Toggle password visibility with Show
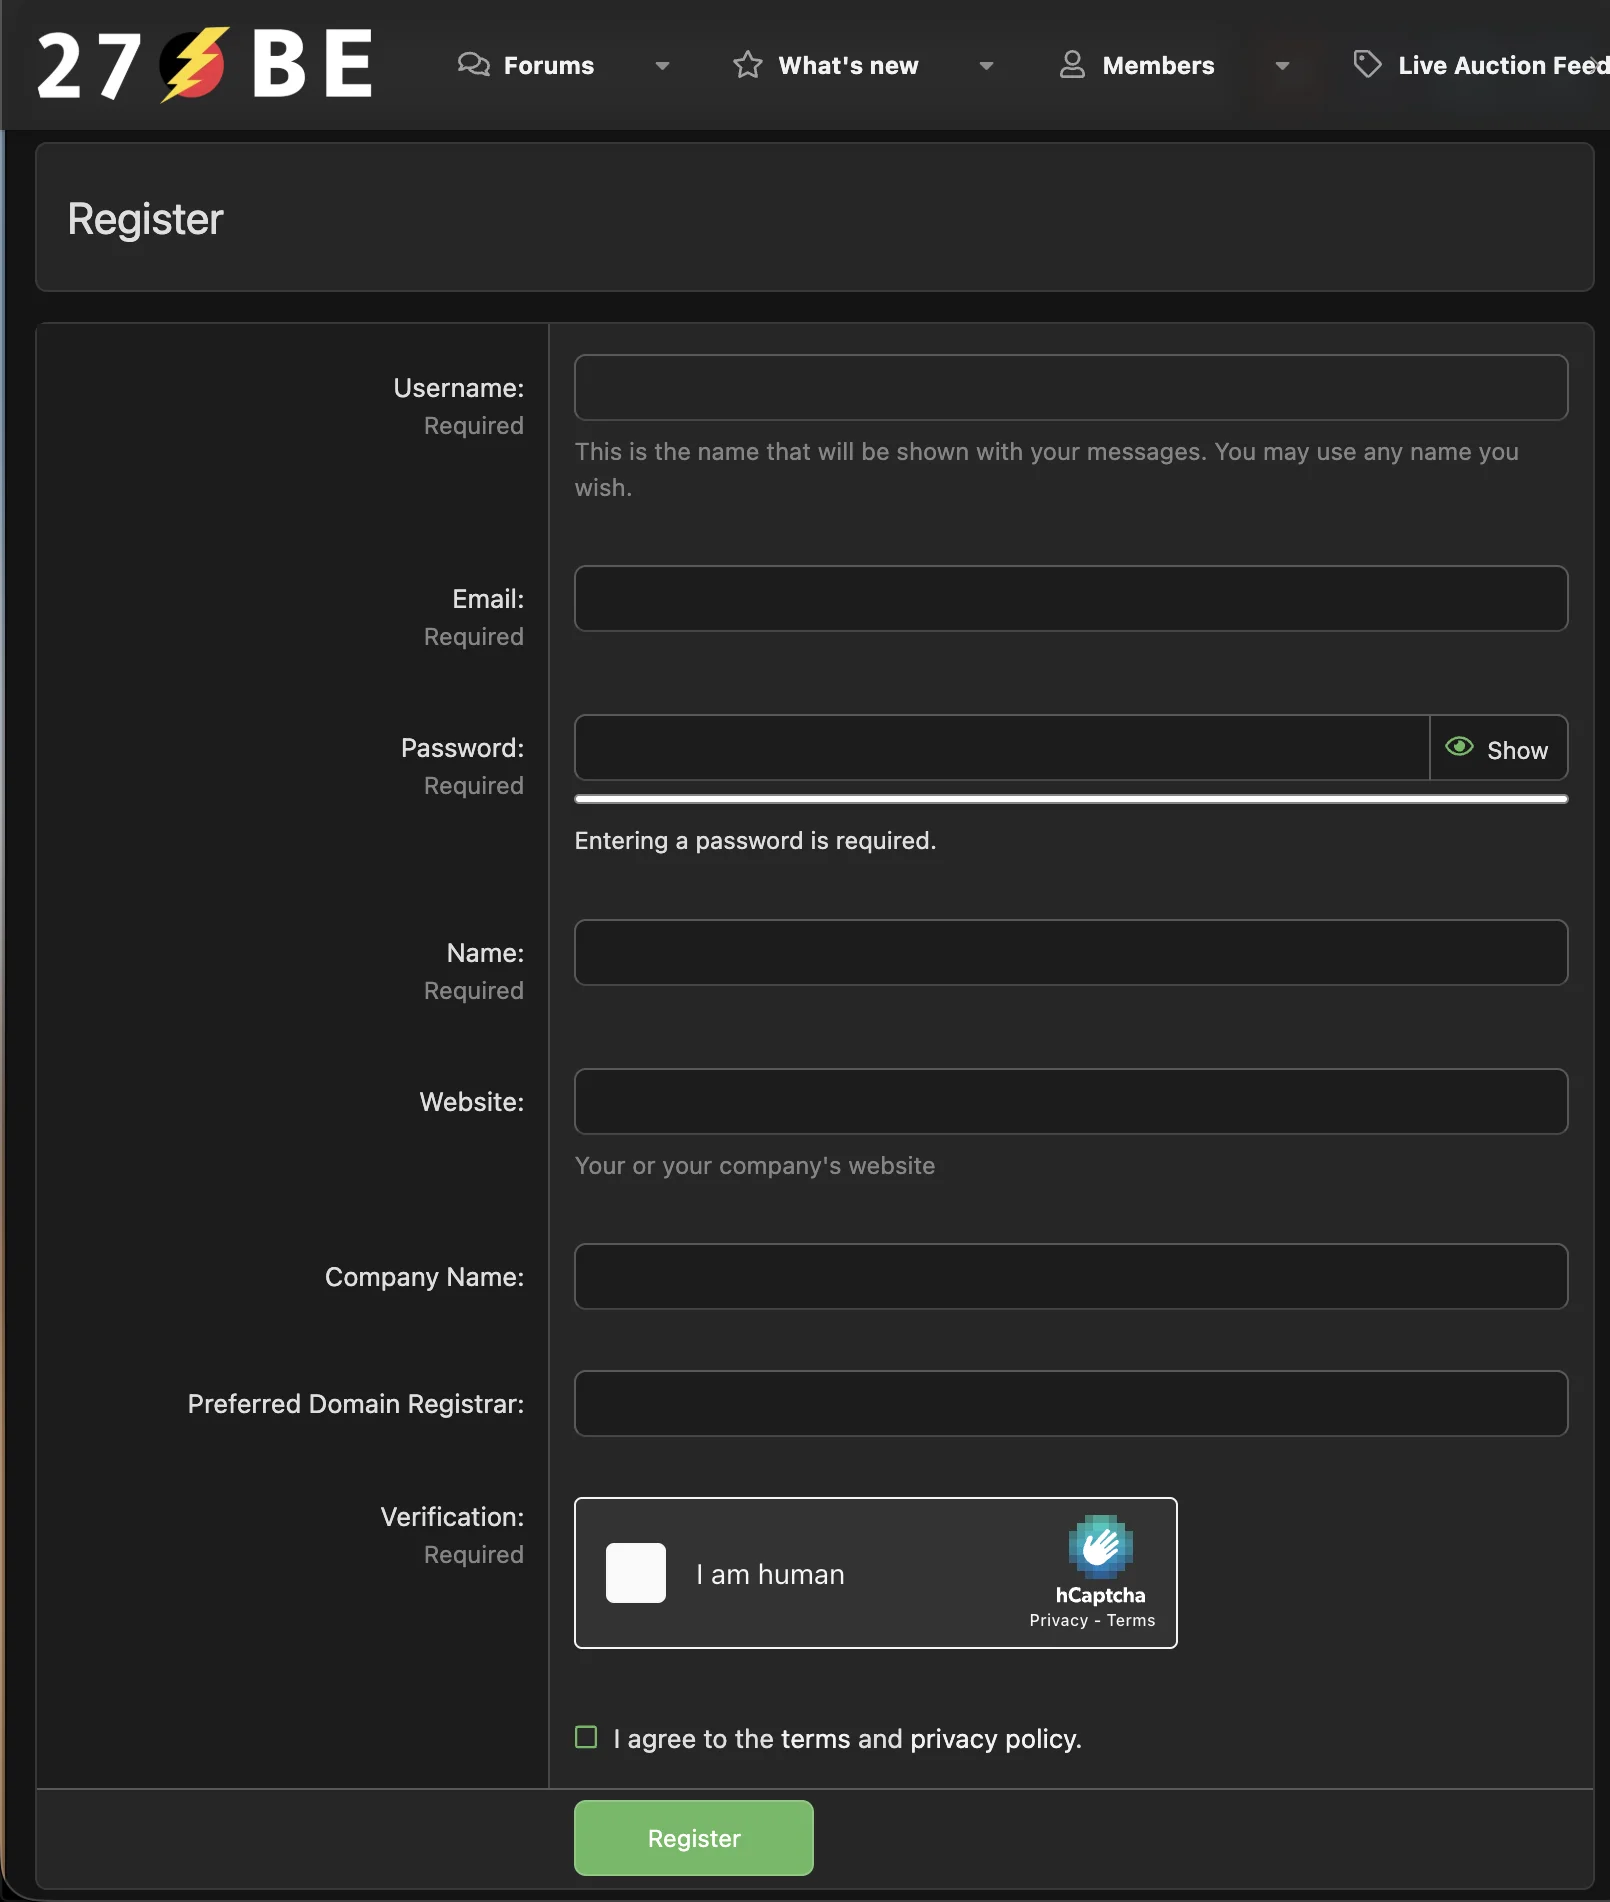The width and height of the screenshot is (1610, 1902). point(1499,748)
